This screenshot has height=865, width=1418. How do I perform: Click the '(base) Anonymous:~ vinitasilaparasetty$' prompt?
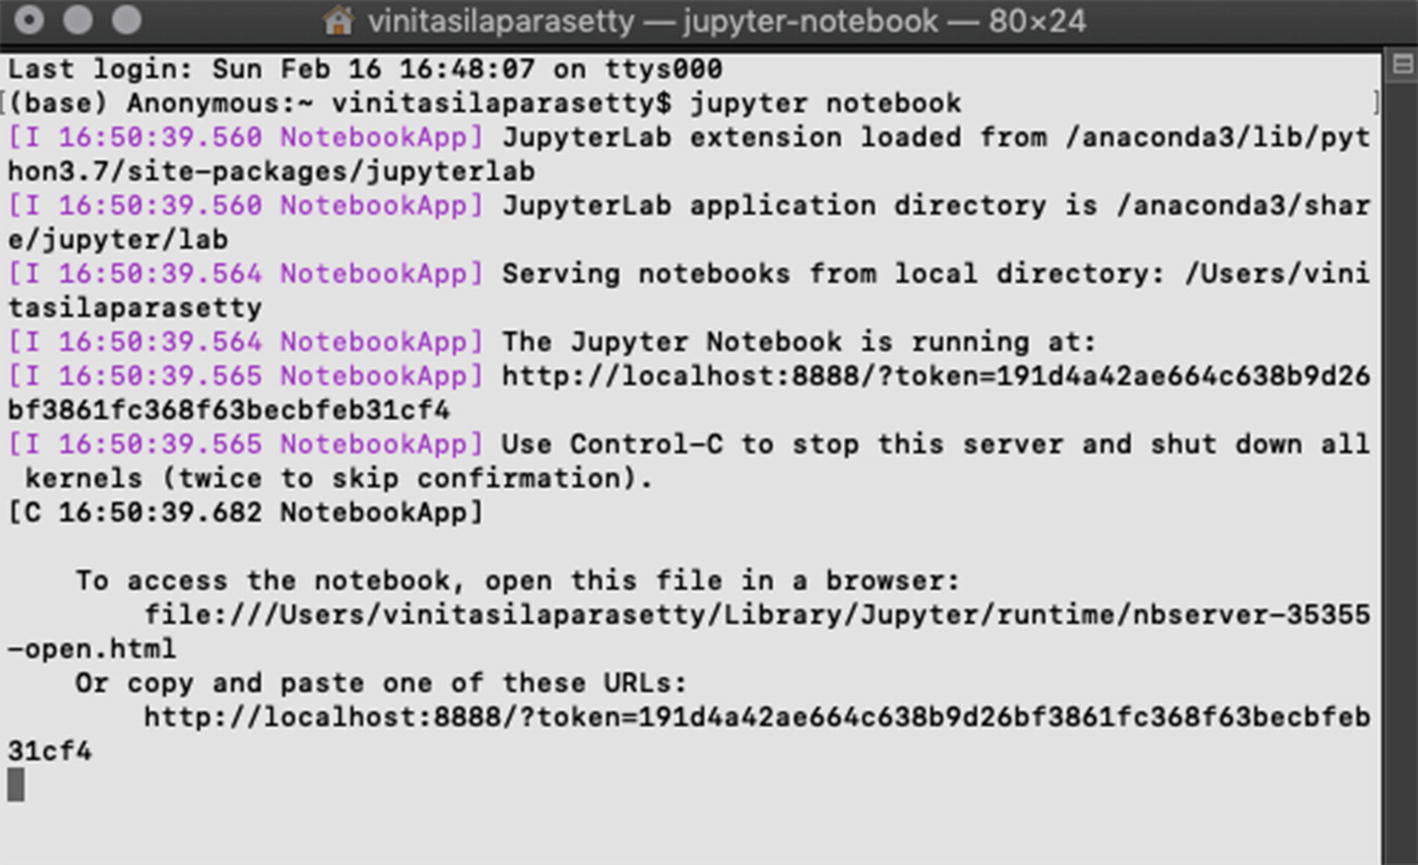click(341, 103)
